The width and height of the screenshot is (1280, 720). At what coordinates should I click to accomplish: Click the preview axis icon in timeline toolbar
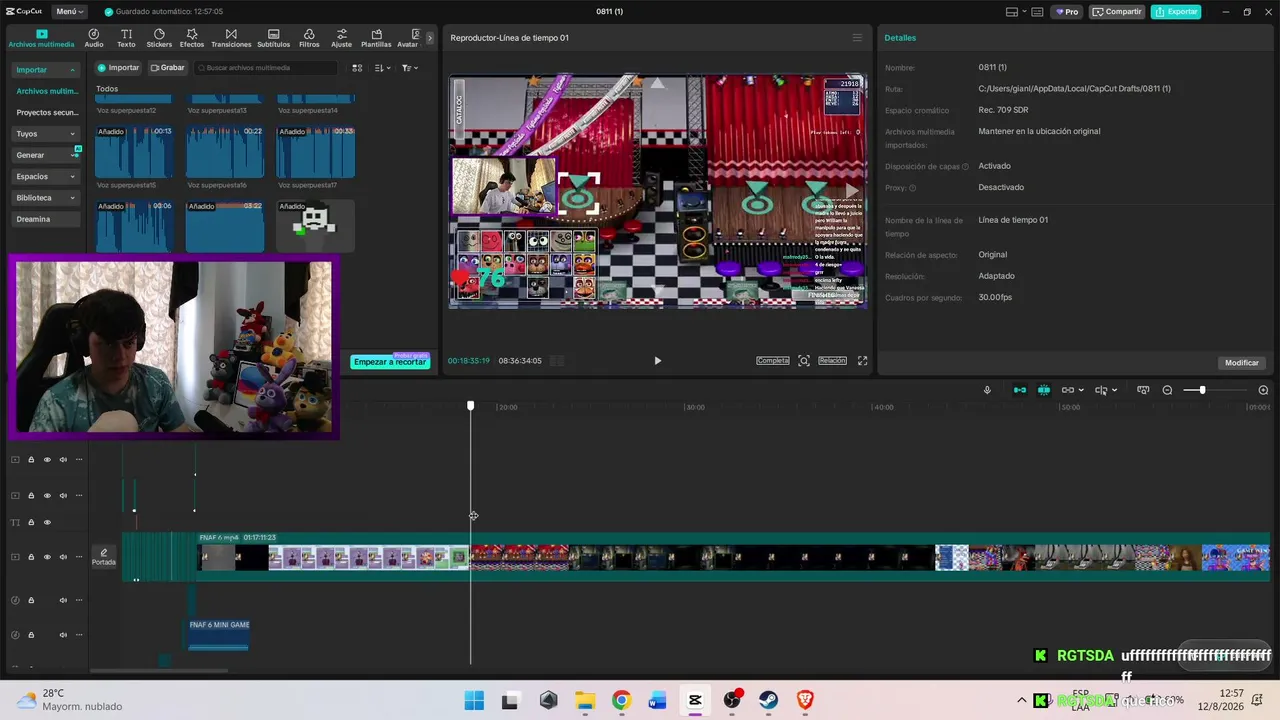(x=1143, y=390)
